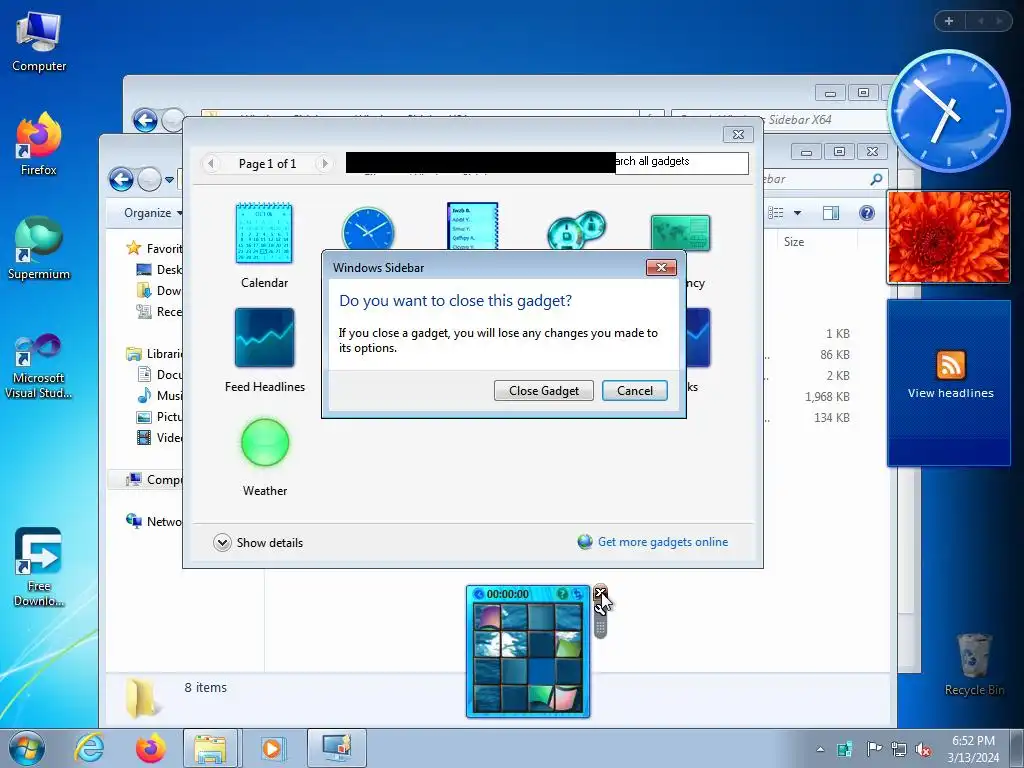Select the CPU Meter gadget icon

point(576,230)
